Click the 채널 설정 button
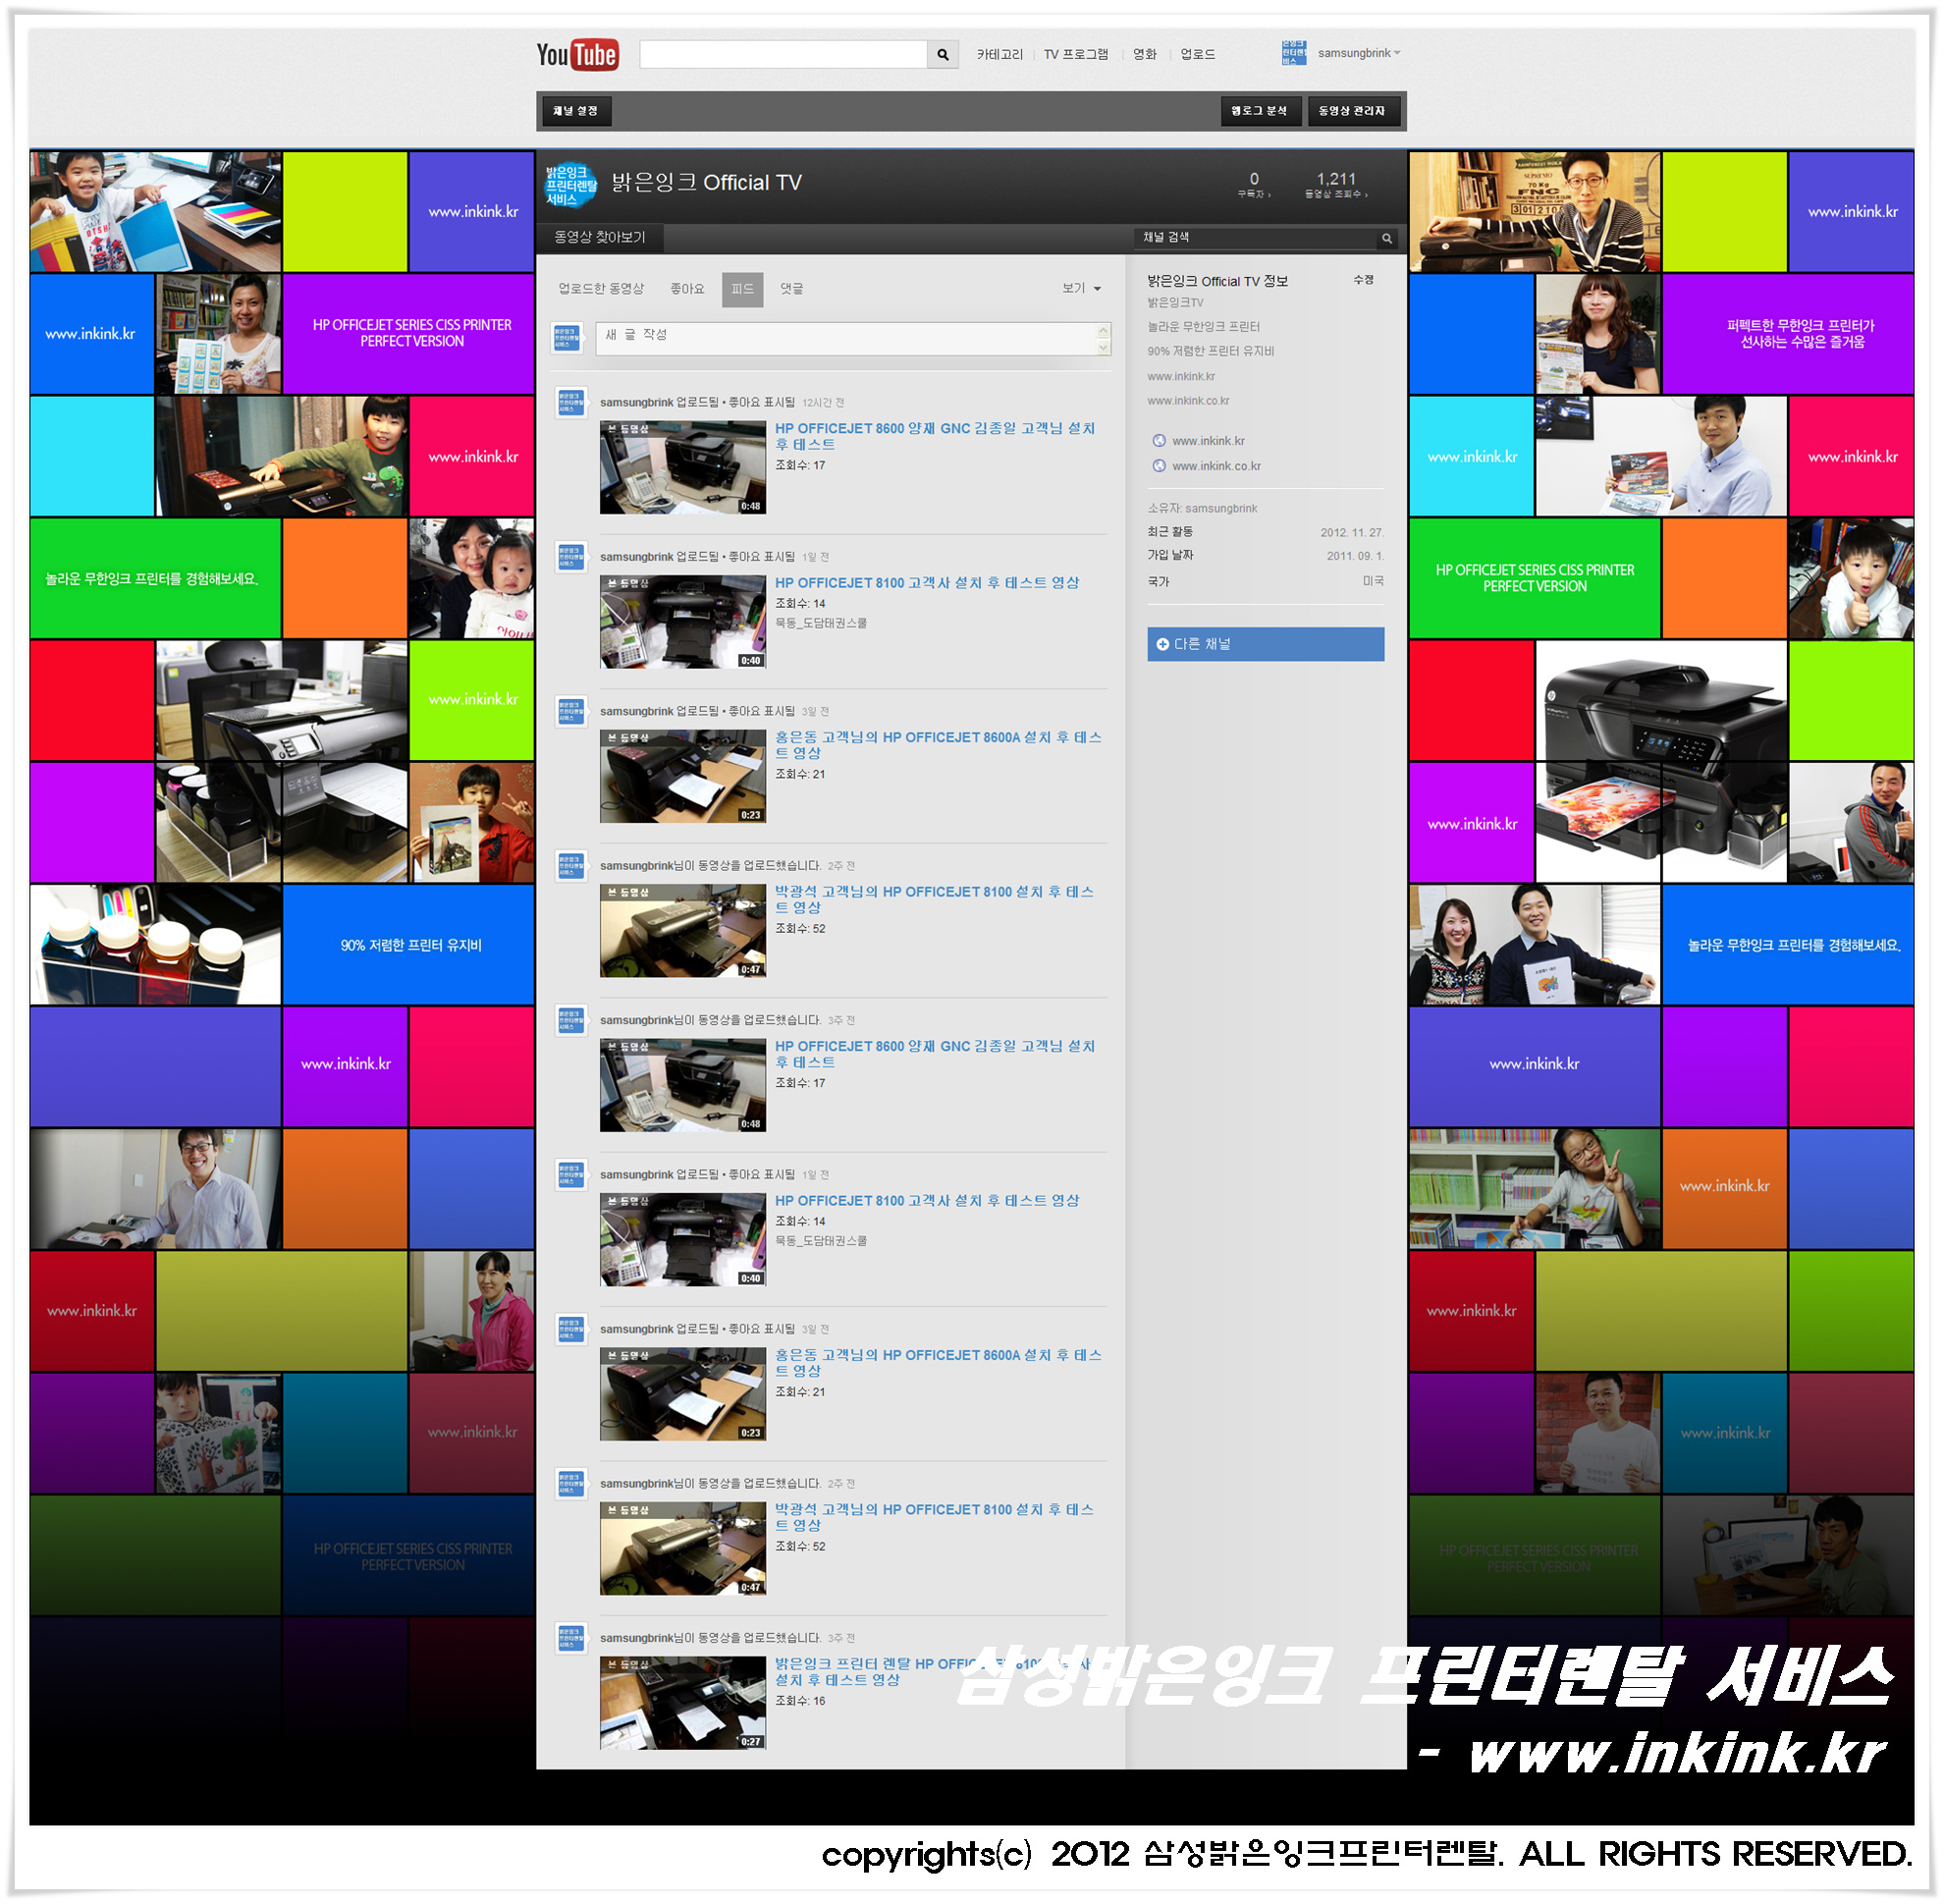The height and width of the screenshot is (1904, 1944). click(575, 111)
